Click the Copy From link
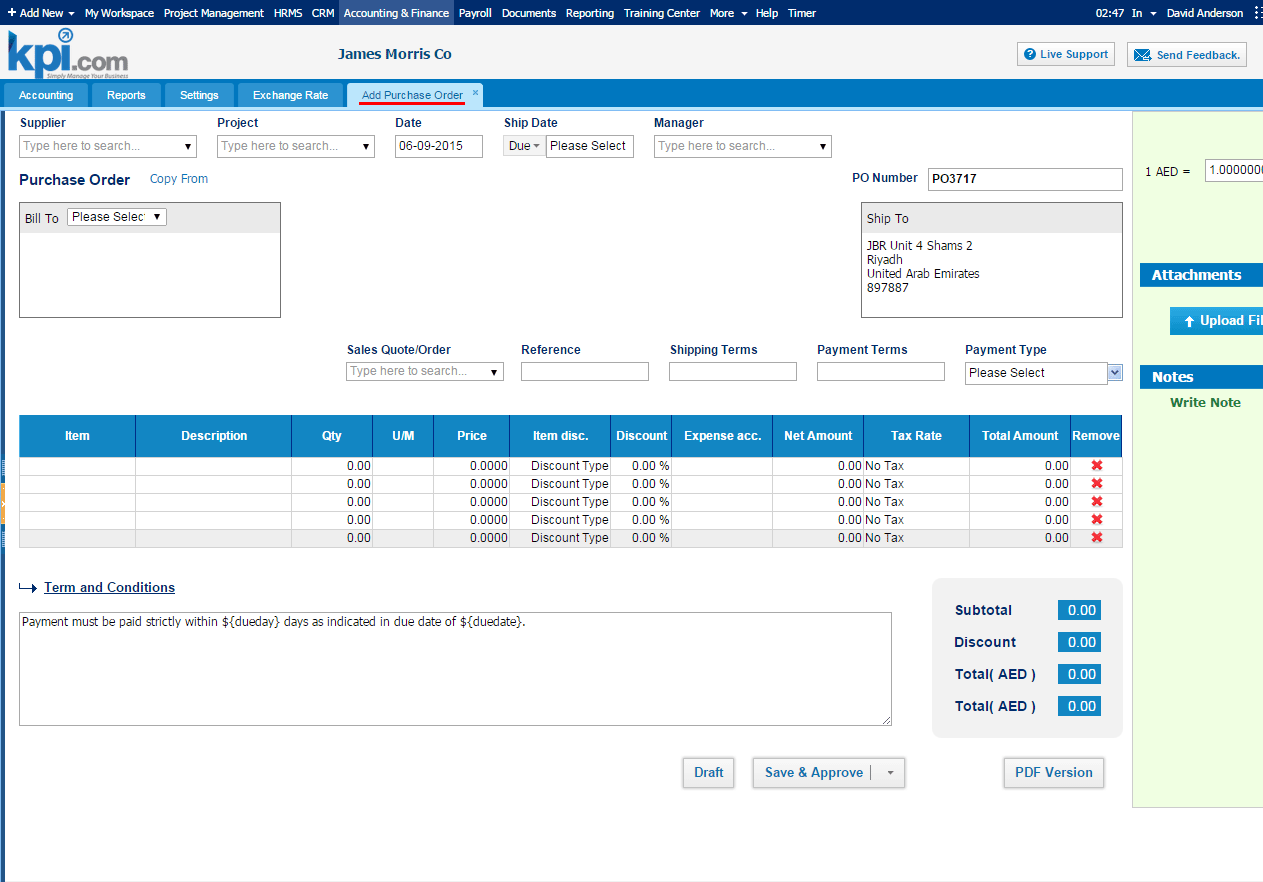 pos(179,179)
